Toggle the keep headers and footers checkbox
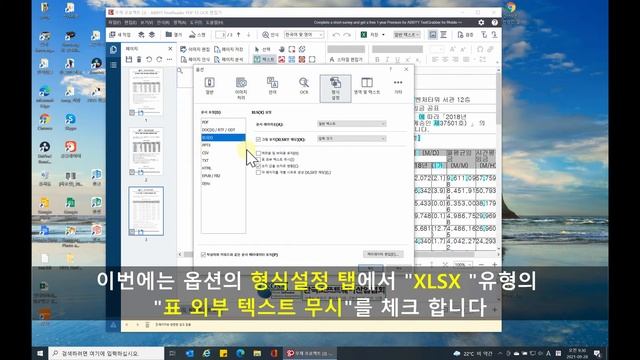Image resolution: width=640 pixels, height=360 pixels. [x=258, y=153]
